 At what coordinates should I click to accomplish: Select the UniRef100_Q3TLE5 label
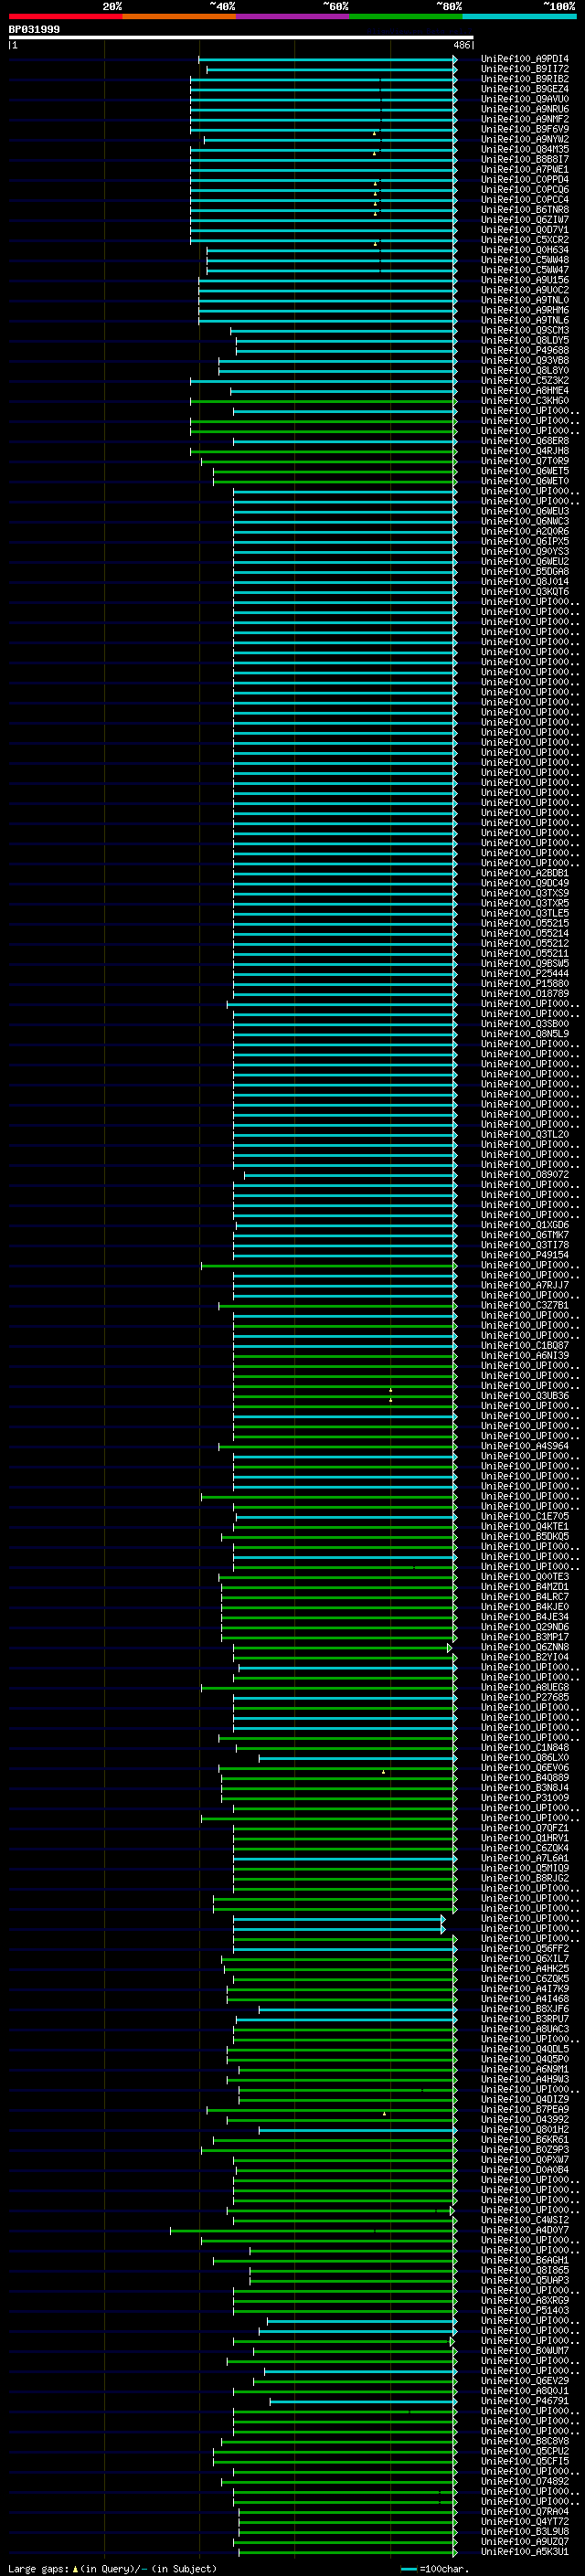(x=525, y=913)
